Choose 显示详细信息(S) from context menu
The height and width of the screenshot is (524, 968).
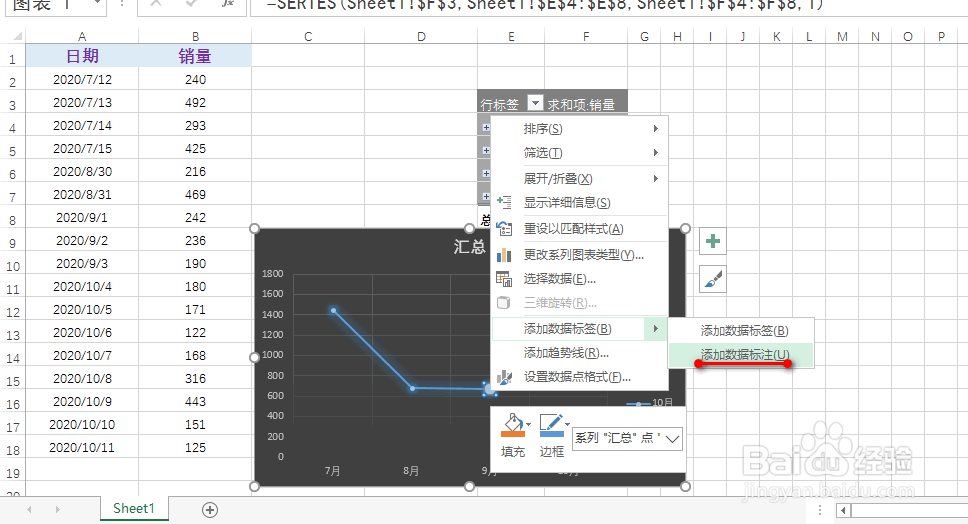click(579, 202)
